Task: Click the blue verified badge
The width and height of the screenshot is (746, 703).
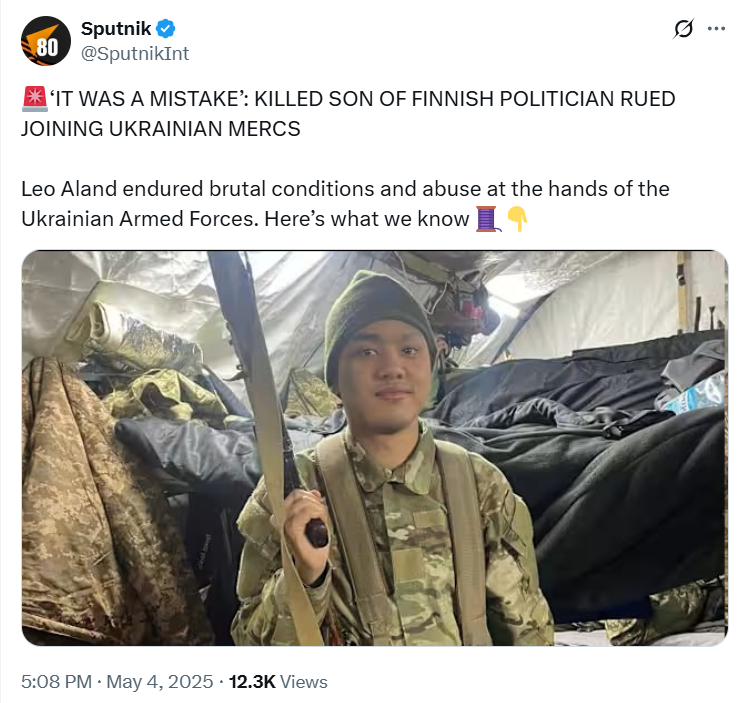Action: click(166, 29)
